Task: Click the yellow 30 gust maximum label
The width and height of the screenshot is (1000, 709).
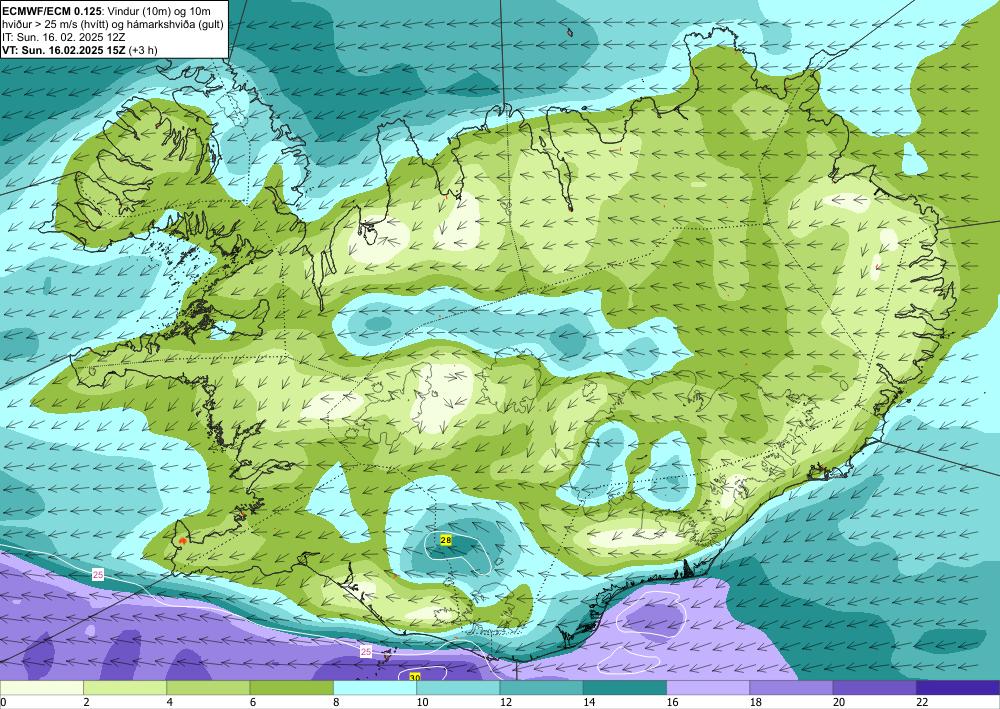Action: click(x=415, y=676)
